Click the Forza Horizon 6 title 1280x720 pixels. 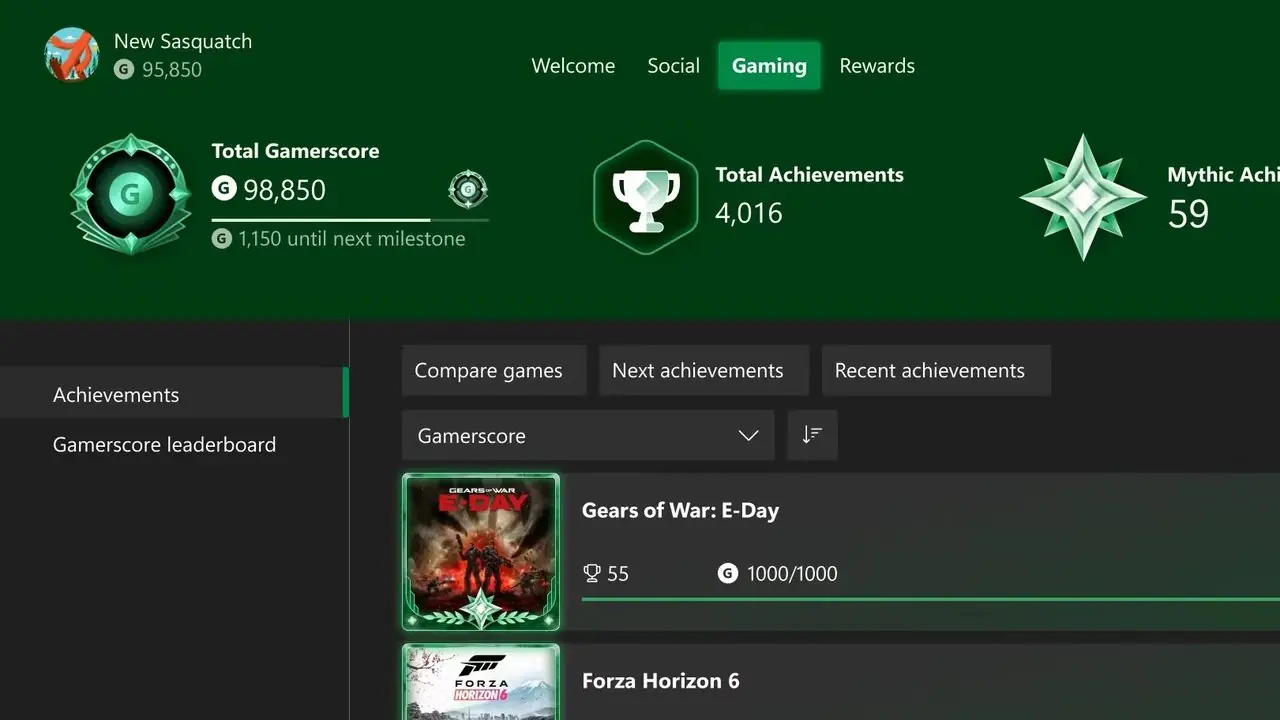point(661,681)
